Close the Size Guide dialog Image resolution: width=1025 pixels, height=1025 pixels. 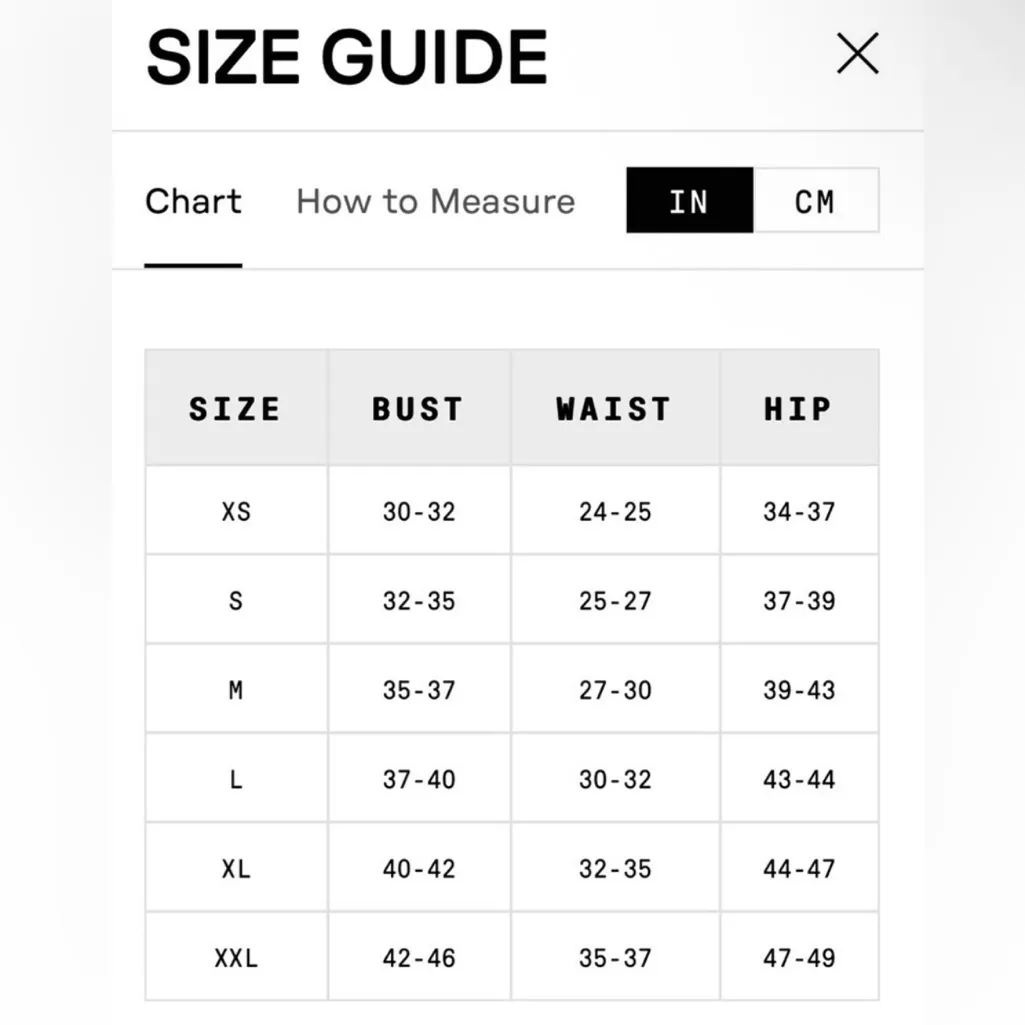click(x=857, y=54)
